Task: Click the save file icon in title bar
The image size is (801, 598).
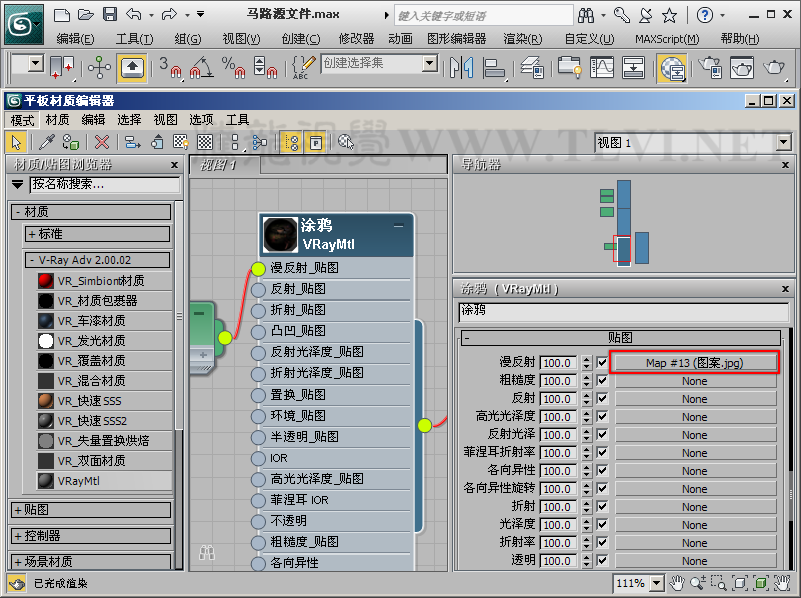Action: coord(110,15)
